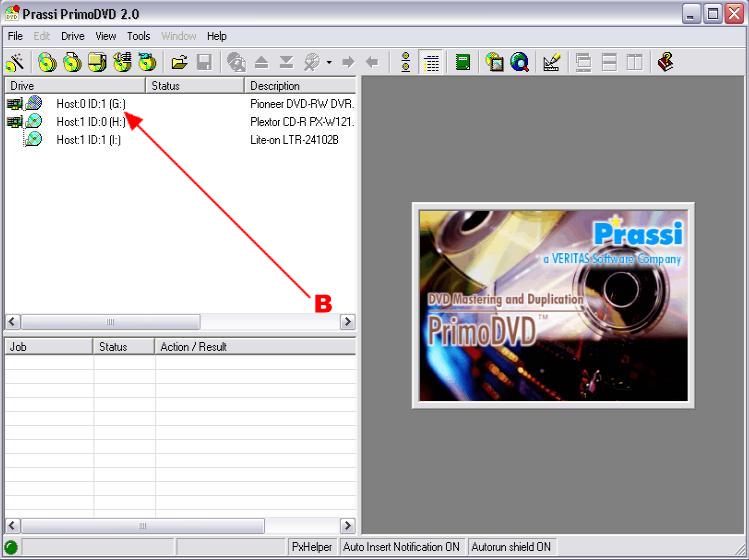The image size is (749, 560).
Task: Click the third disc icon with gray box
Action: coord(97,62)
